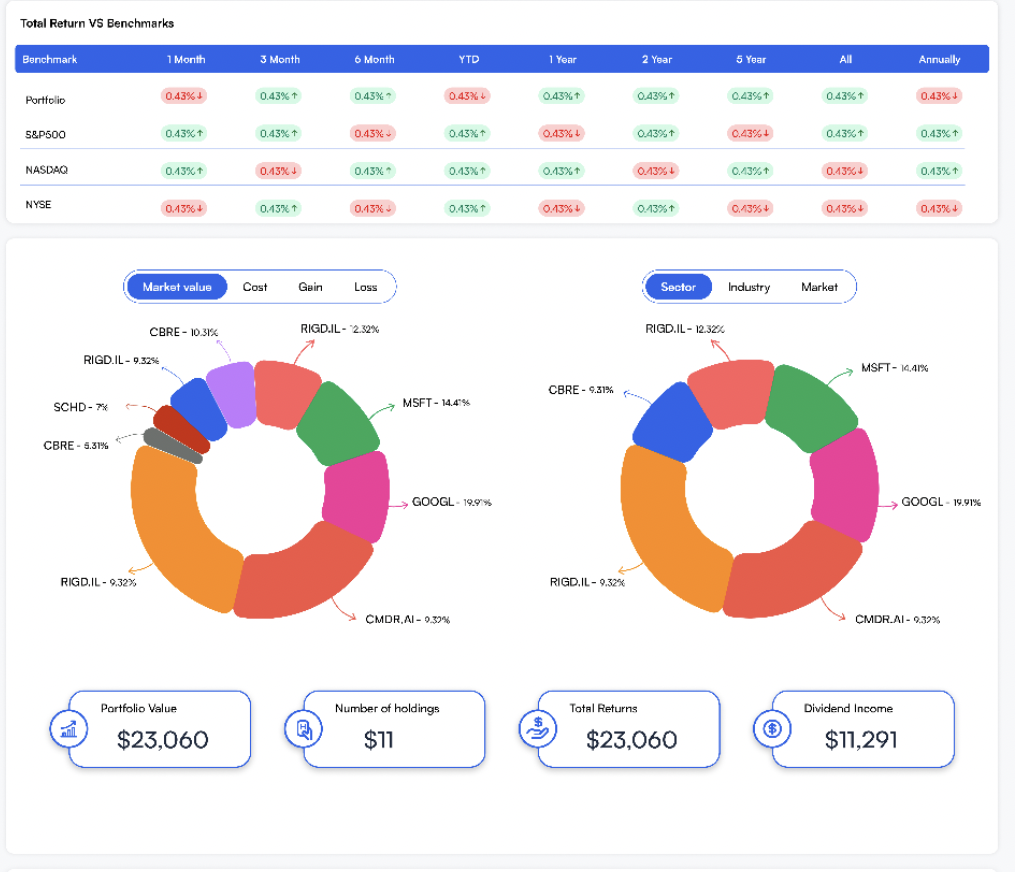Click SCHD - 7% label

click(x=80, y=407)
